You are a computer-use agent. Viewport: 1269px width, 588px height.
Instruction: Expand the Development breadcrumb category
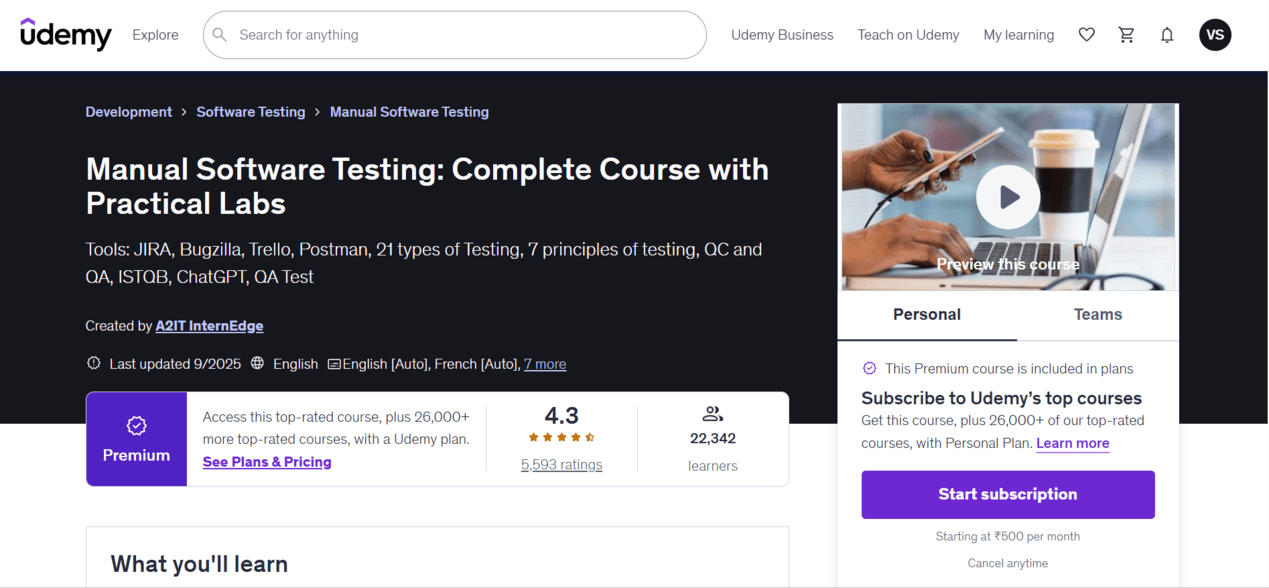(128, 111)
